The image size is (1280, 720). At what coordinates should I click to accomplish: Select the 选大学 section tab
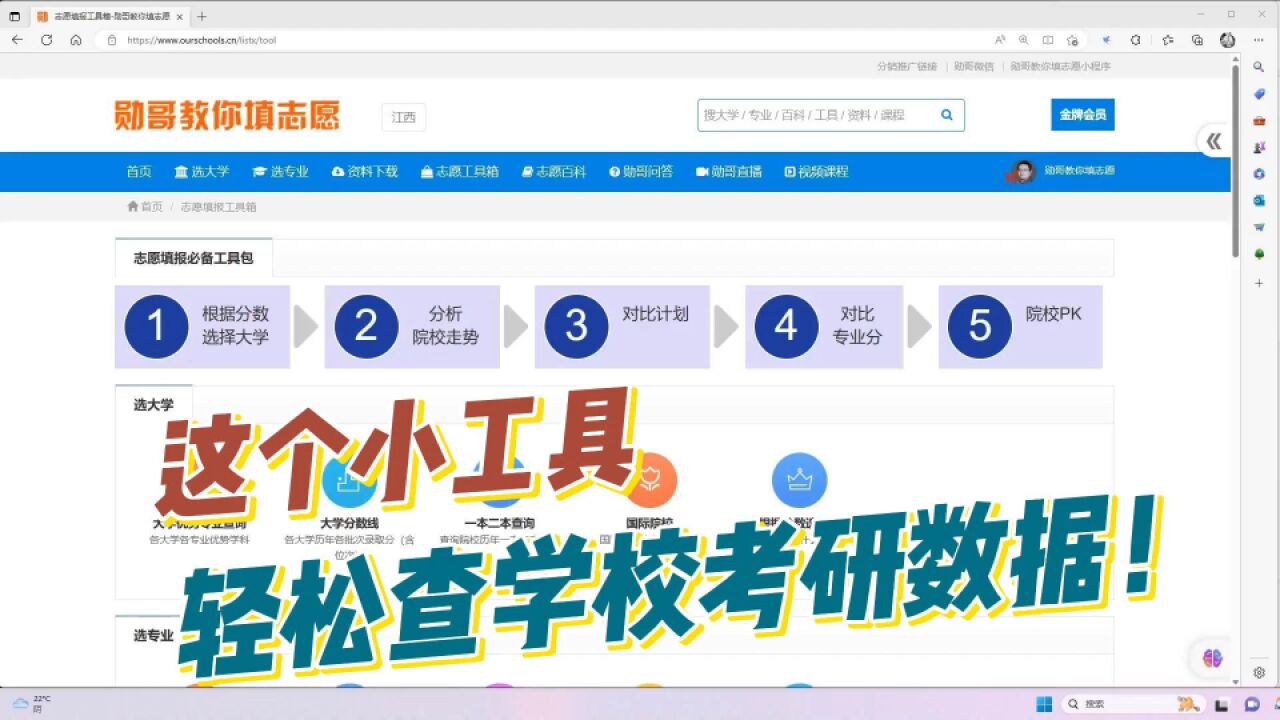tap(154, 405)
